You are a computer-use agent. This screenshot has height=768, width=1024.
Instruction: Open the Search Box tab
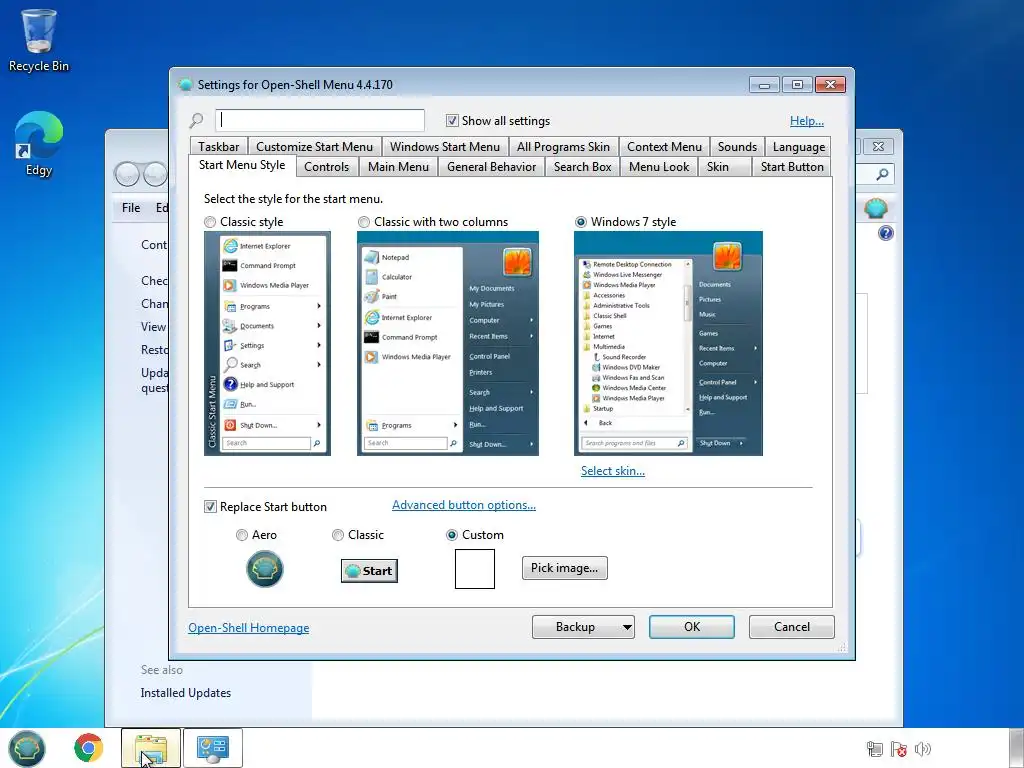click(583, 167)
